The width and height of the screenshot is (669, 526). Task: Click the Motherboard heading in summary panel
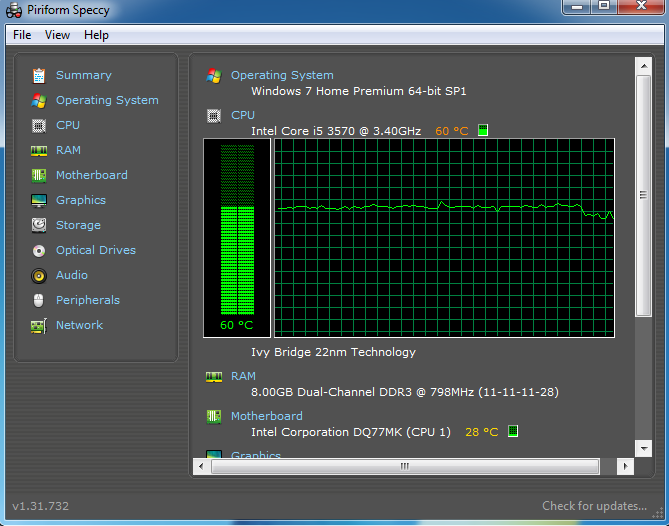pyautogui.click(x=267, y=416)
